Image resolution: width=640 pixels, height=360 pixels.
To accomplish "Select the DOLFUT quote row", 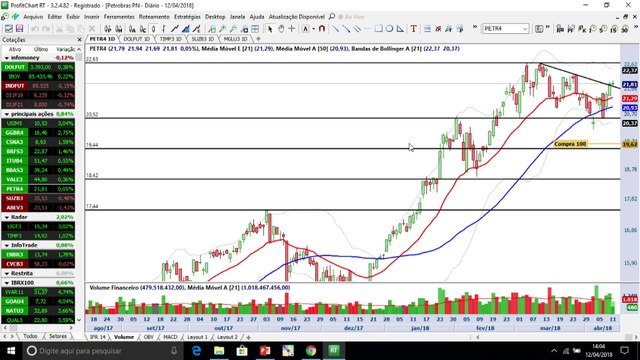I will 38,67.
